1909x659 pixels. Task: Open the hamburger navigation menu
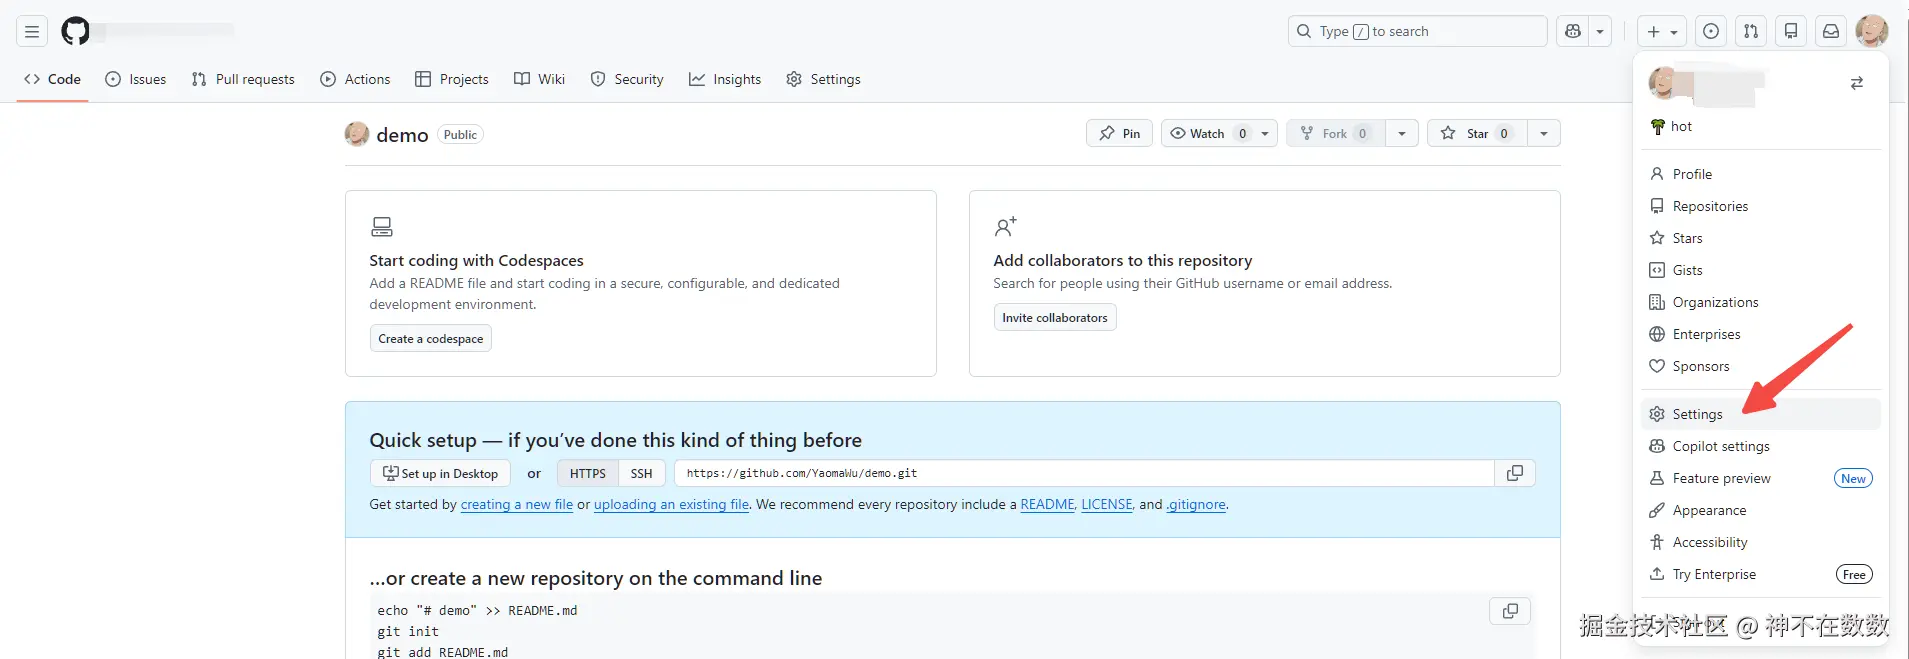[x=32, y=32]
